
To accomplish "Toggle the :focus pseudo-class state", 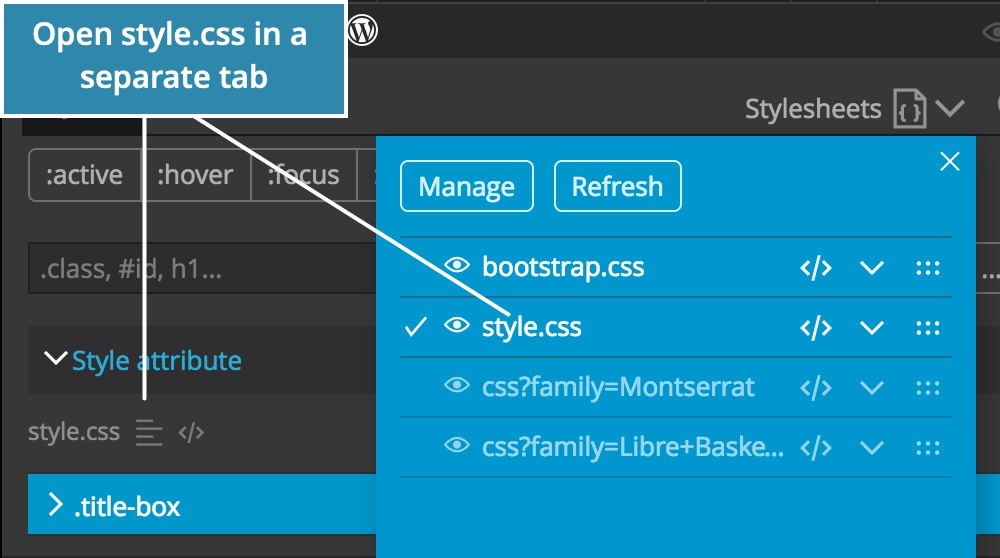I will [x=304, y=175].
